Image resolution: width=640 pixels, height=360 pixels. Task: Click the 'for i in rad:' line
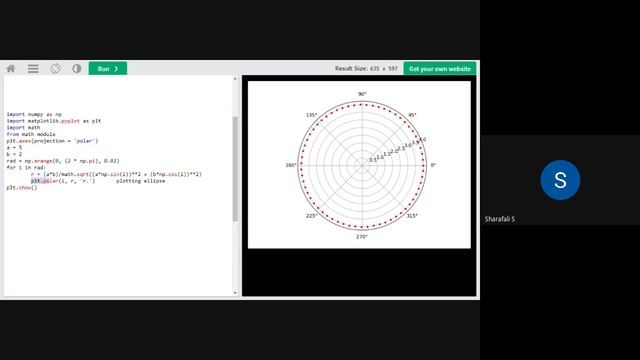[x=26, y=167]
